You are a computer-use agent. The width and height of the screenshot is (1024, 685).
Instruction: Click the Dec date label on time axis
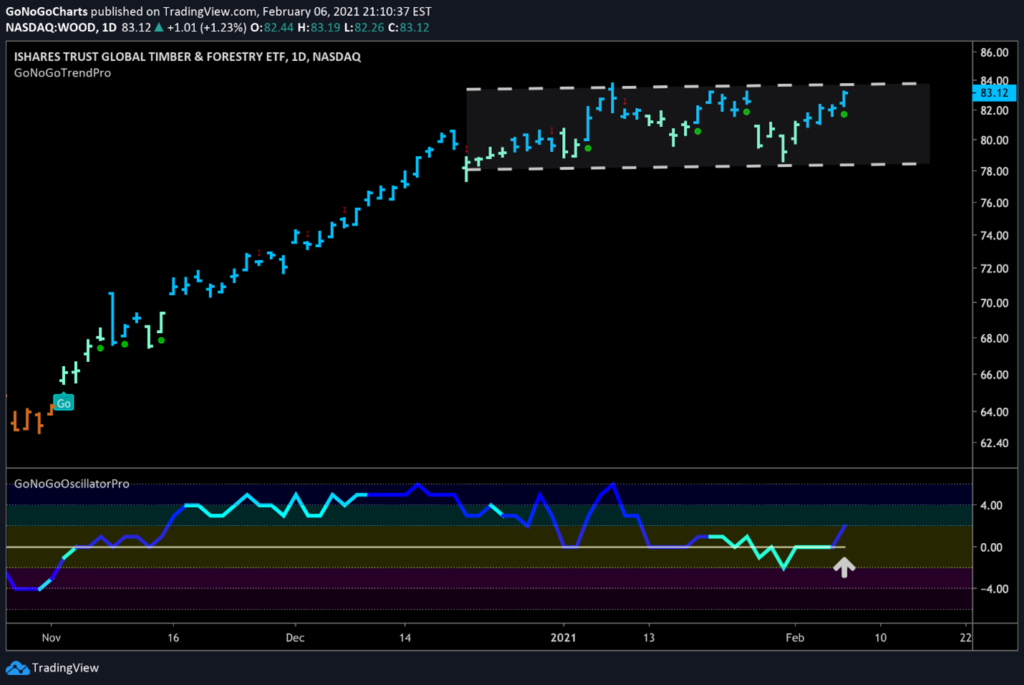[295, 637]
